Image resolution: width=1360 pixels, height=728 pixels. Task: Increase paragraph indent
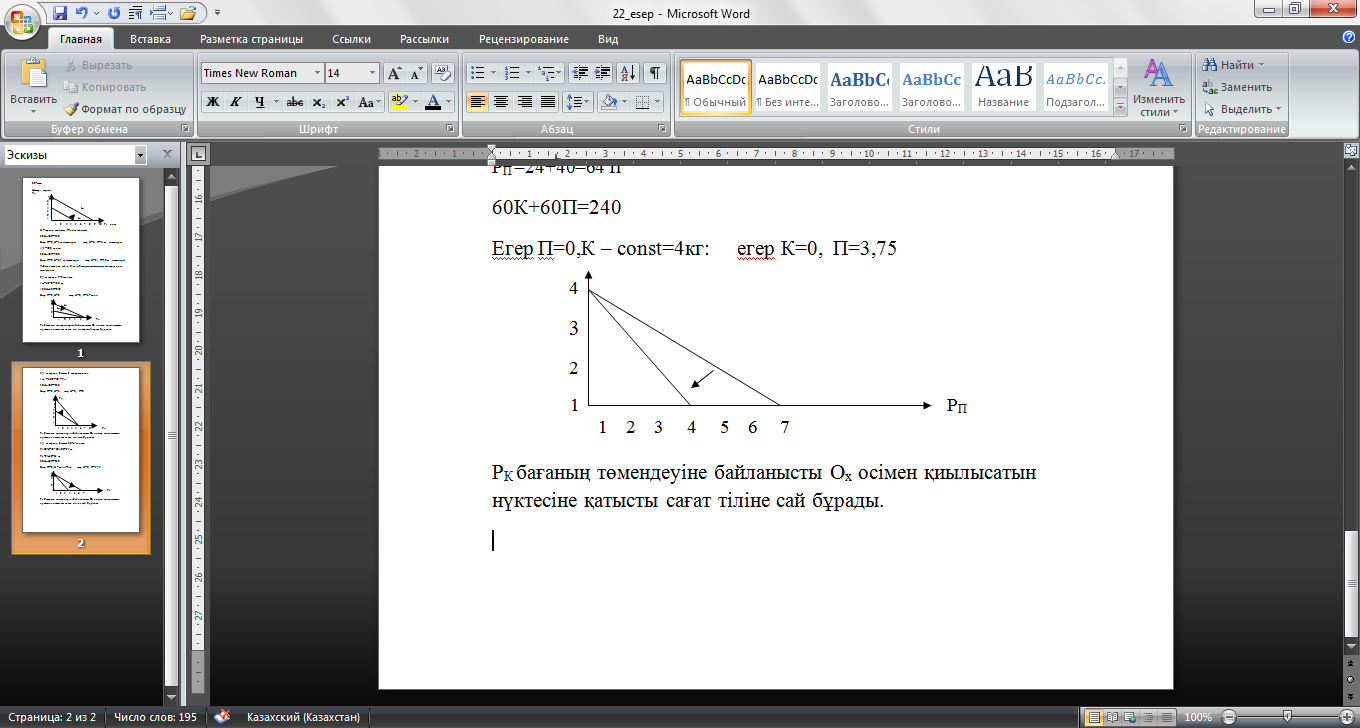(x=603, y=73)
